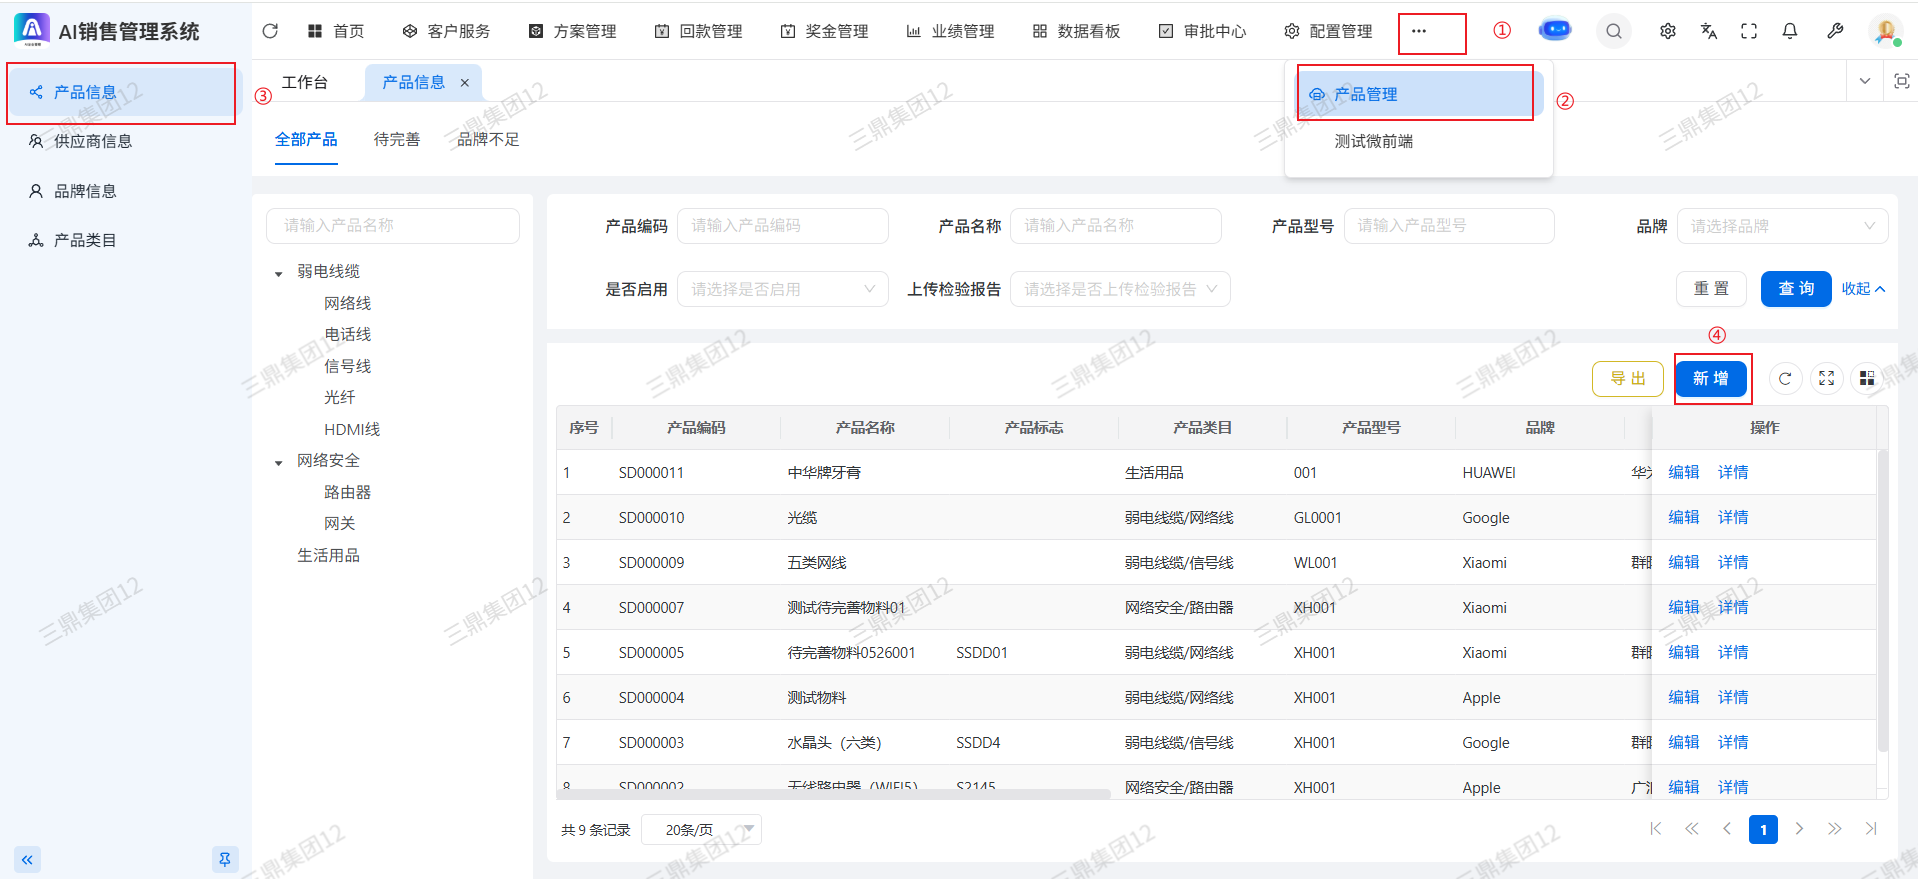The width and height of the screenshot is (1918, 879).
Task: Collapse the 弱电线缆 tree node
Action: pyautogui.click(x=279, y=273)
